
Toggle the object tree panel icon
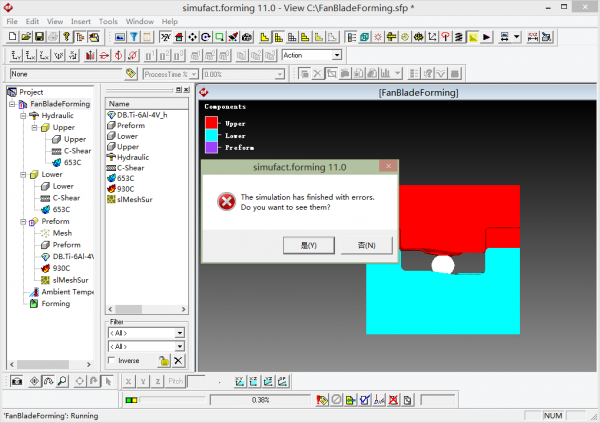tap(80, 37)
